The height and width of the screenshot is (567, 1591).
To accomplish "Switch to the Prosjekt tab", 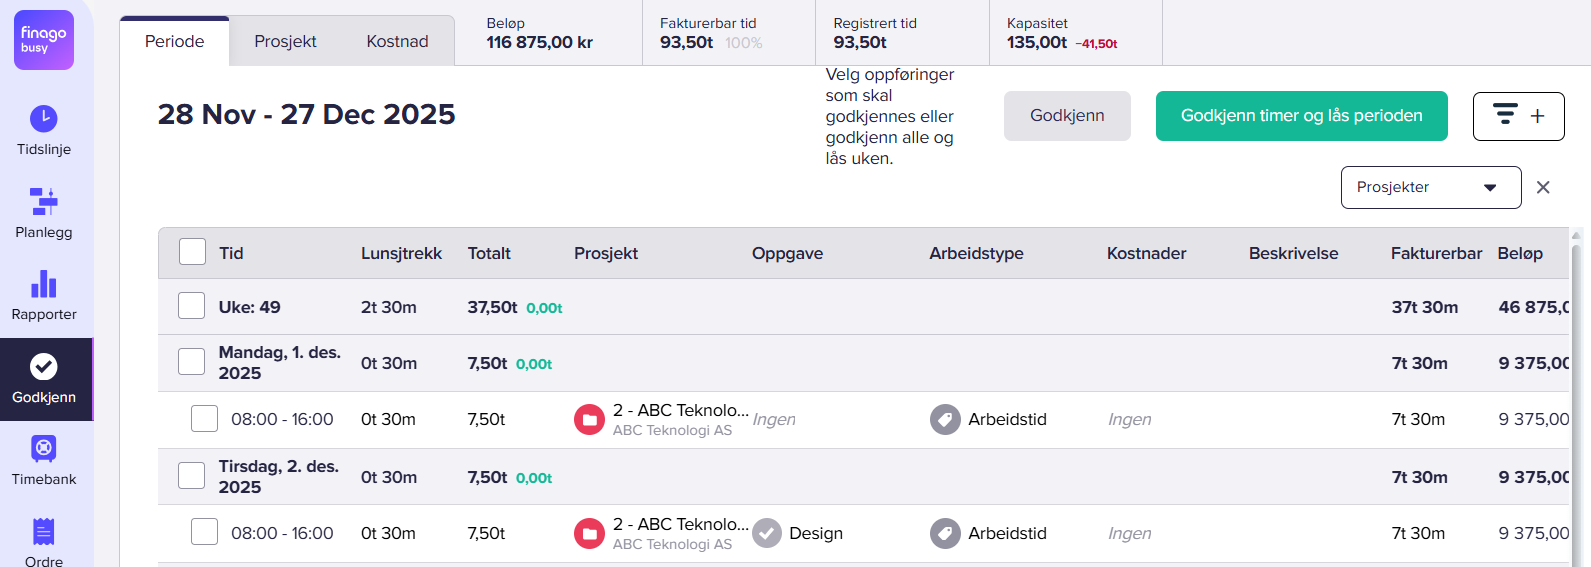I will [x=285, y=41].
